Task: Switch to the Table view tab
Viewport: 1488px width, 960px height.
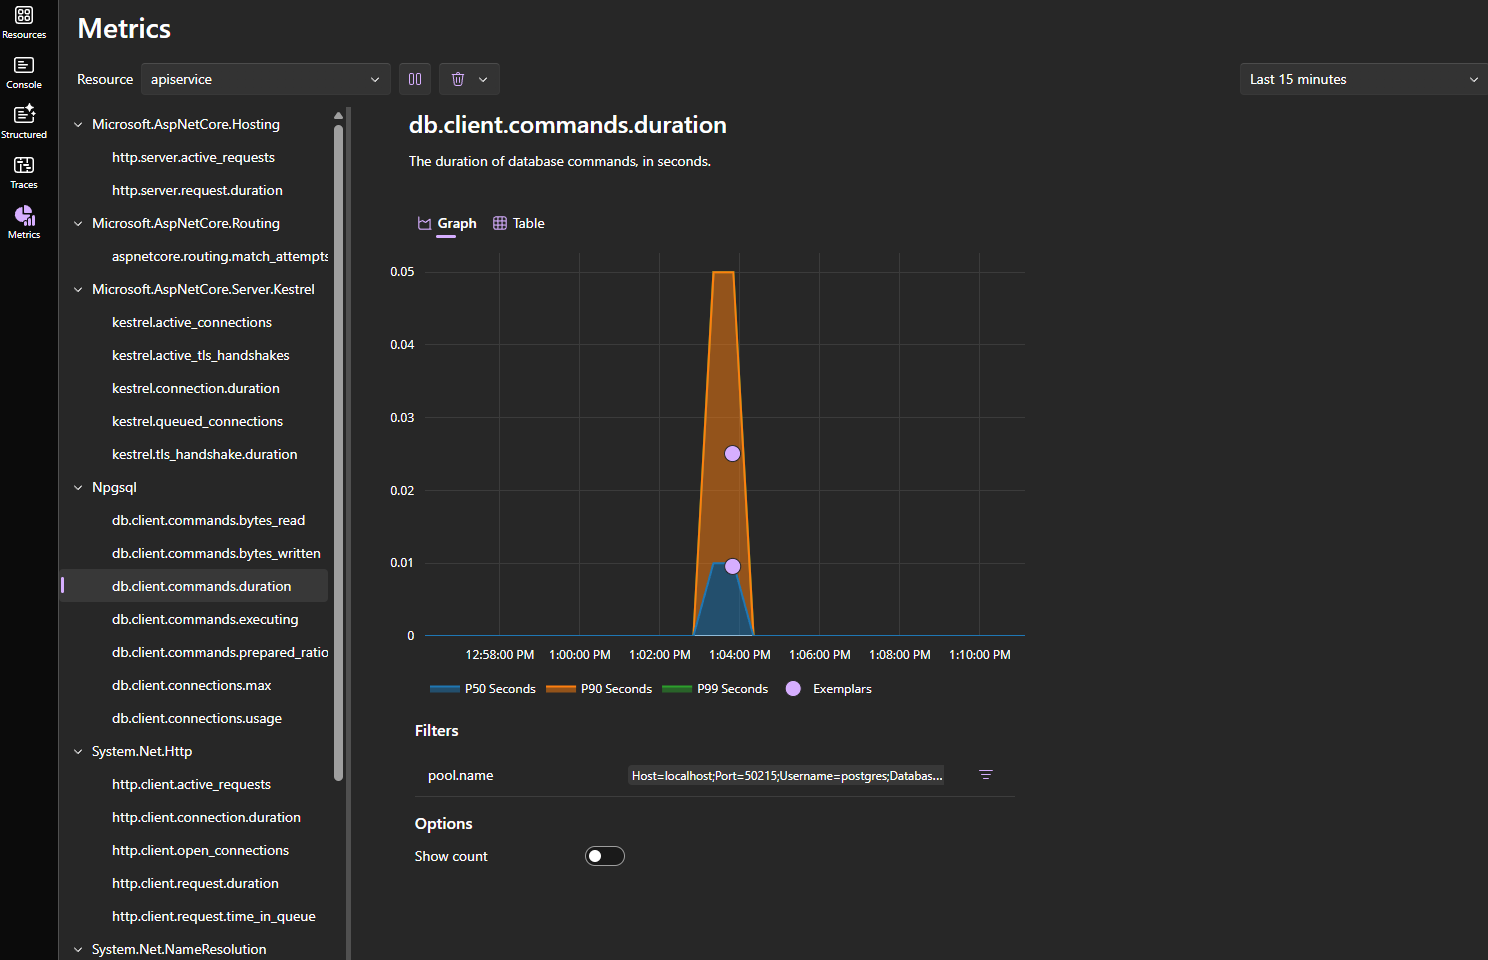Action: [518, 223]
